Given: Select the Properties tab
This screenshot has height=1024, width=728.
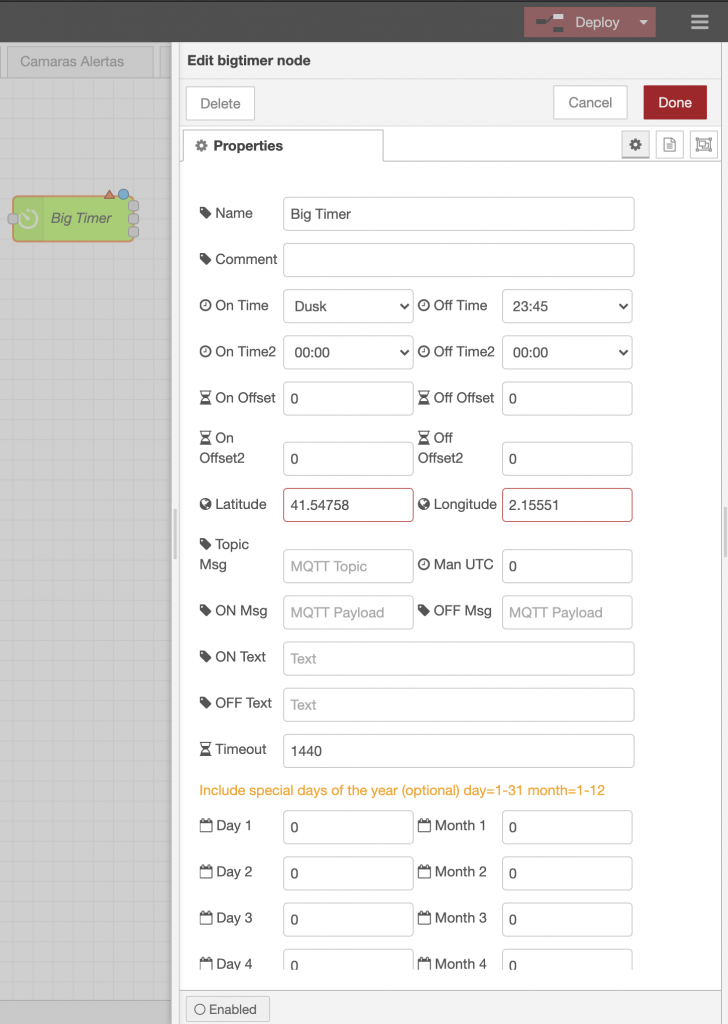Looking at the screenshot, I should pos(283,146).
